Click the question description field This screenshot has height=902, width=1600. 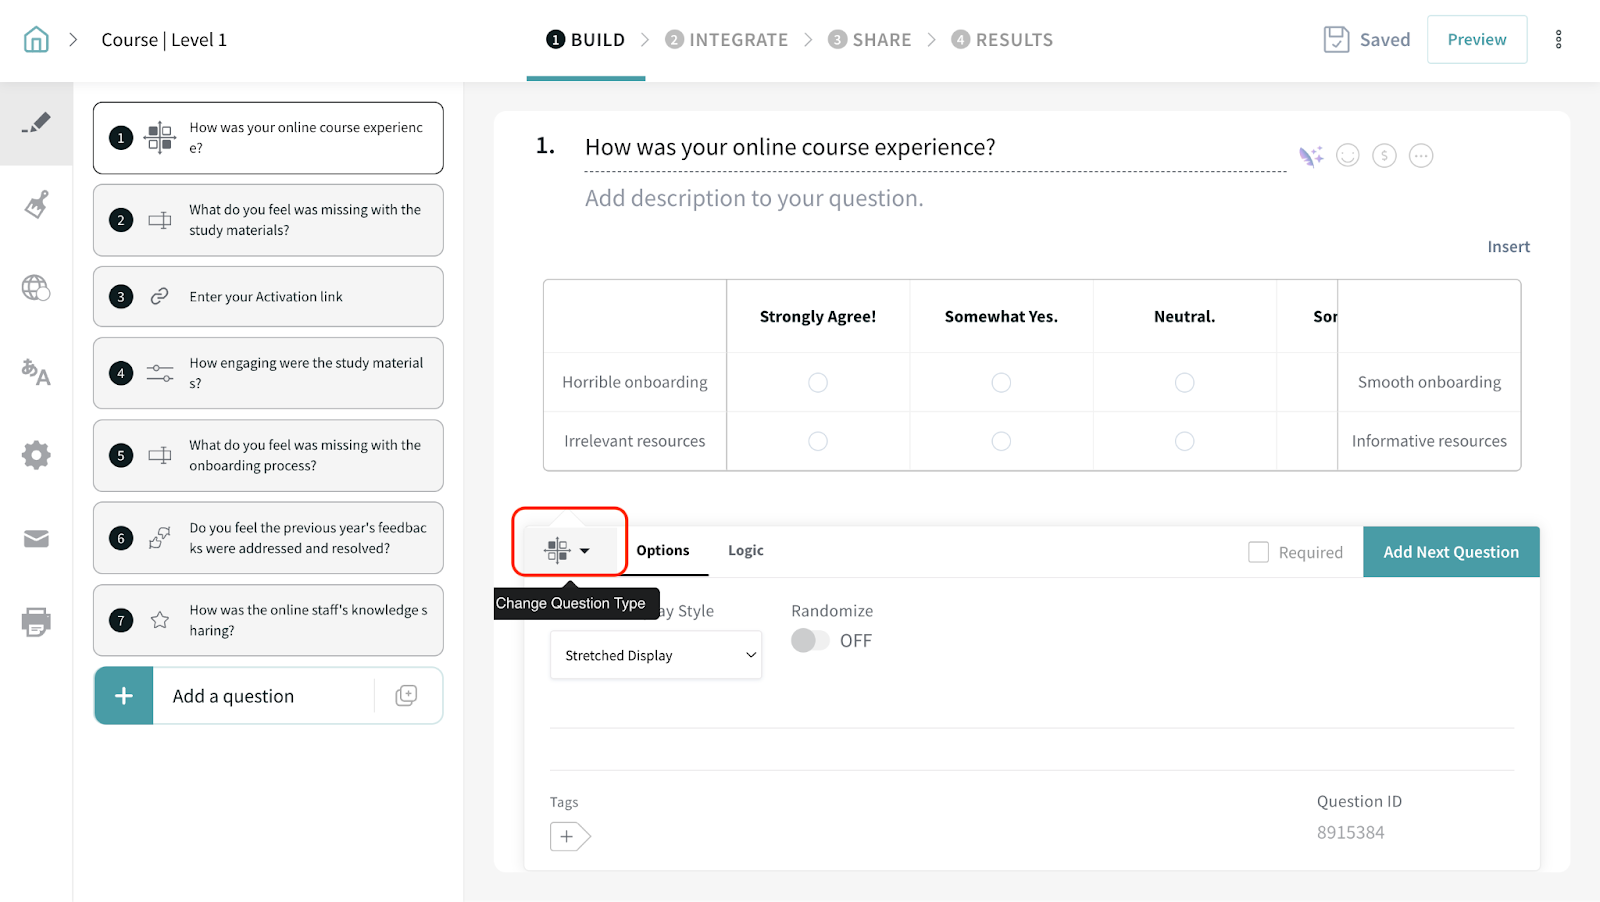point(754,199)
